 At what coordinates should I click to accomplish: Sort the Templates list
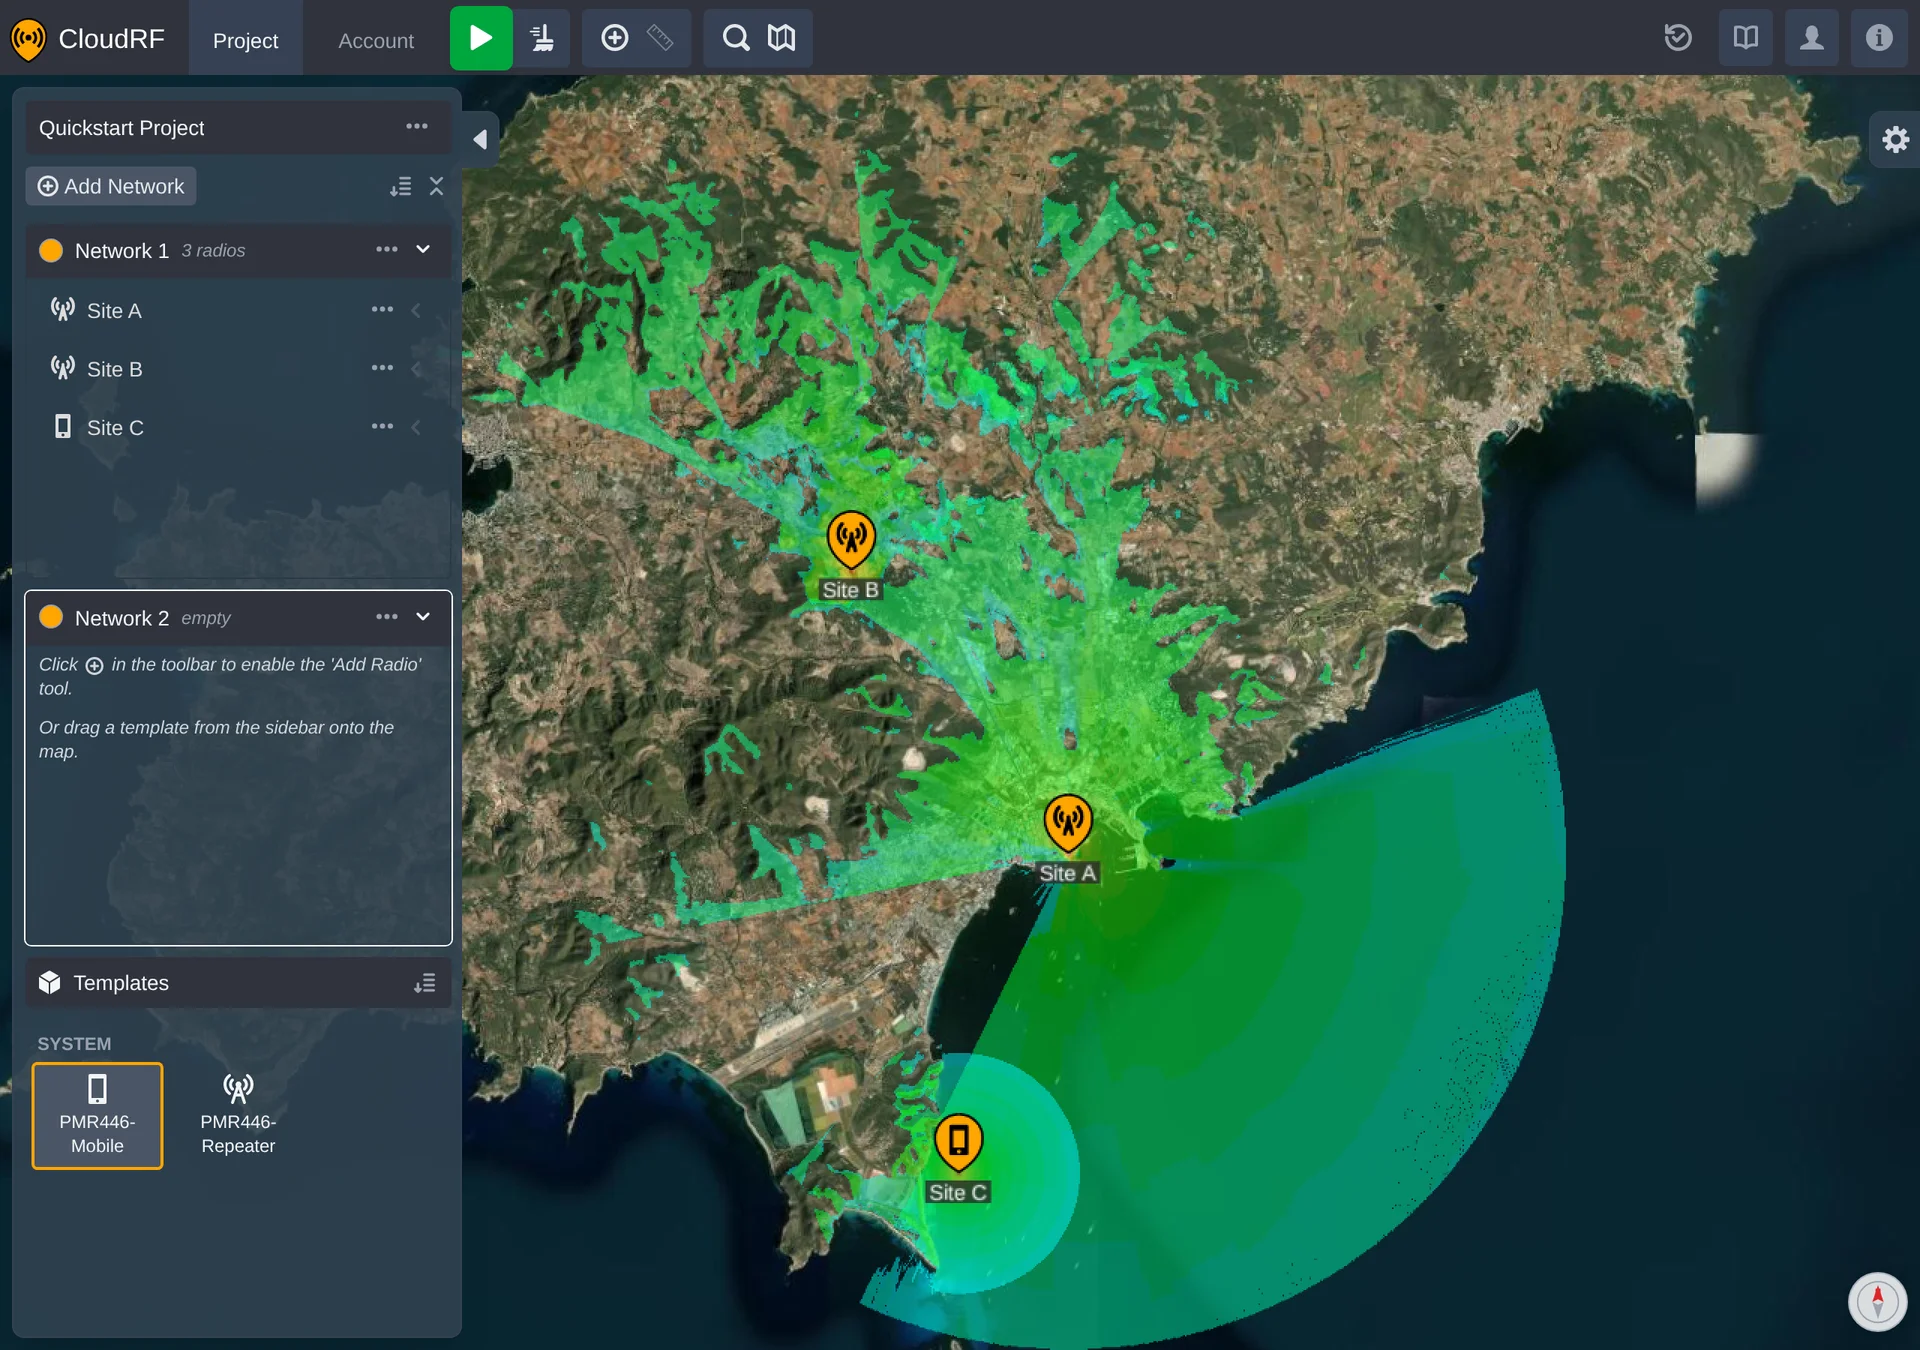(x=425, y=983)
